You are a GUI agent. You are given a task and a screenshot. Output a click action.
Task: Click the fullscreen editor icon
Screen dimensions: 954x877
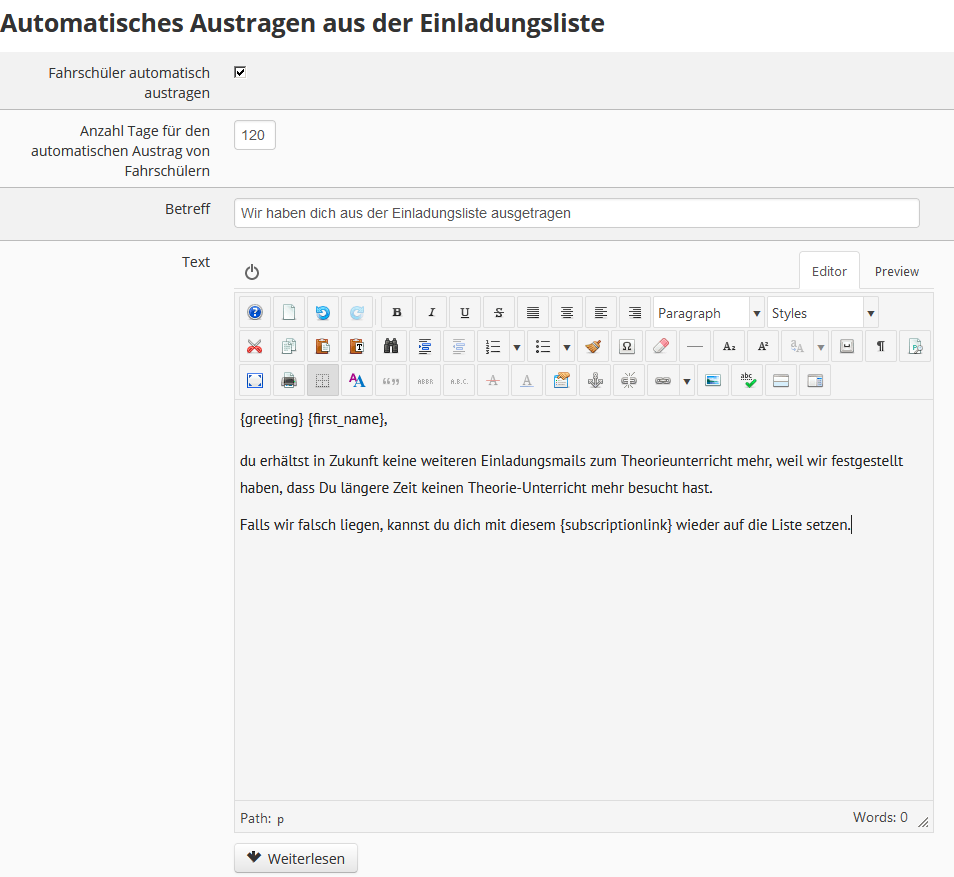tap(255, 381)
